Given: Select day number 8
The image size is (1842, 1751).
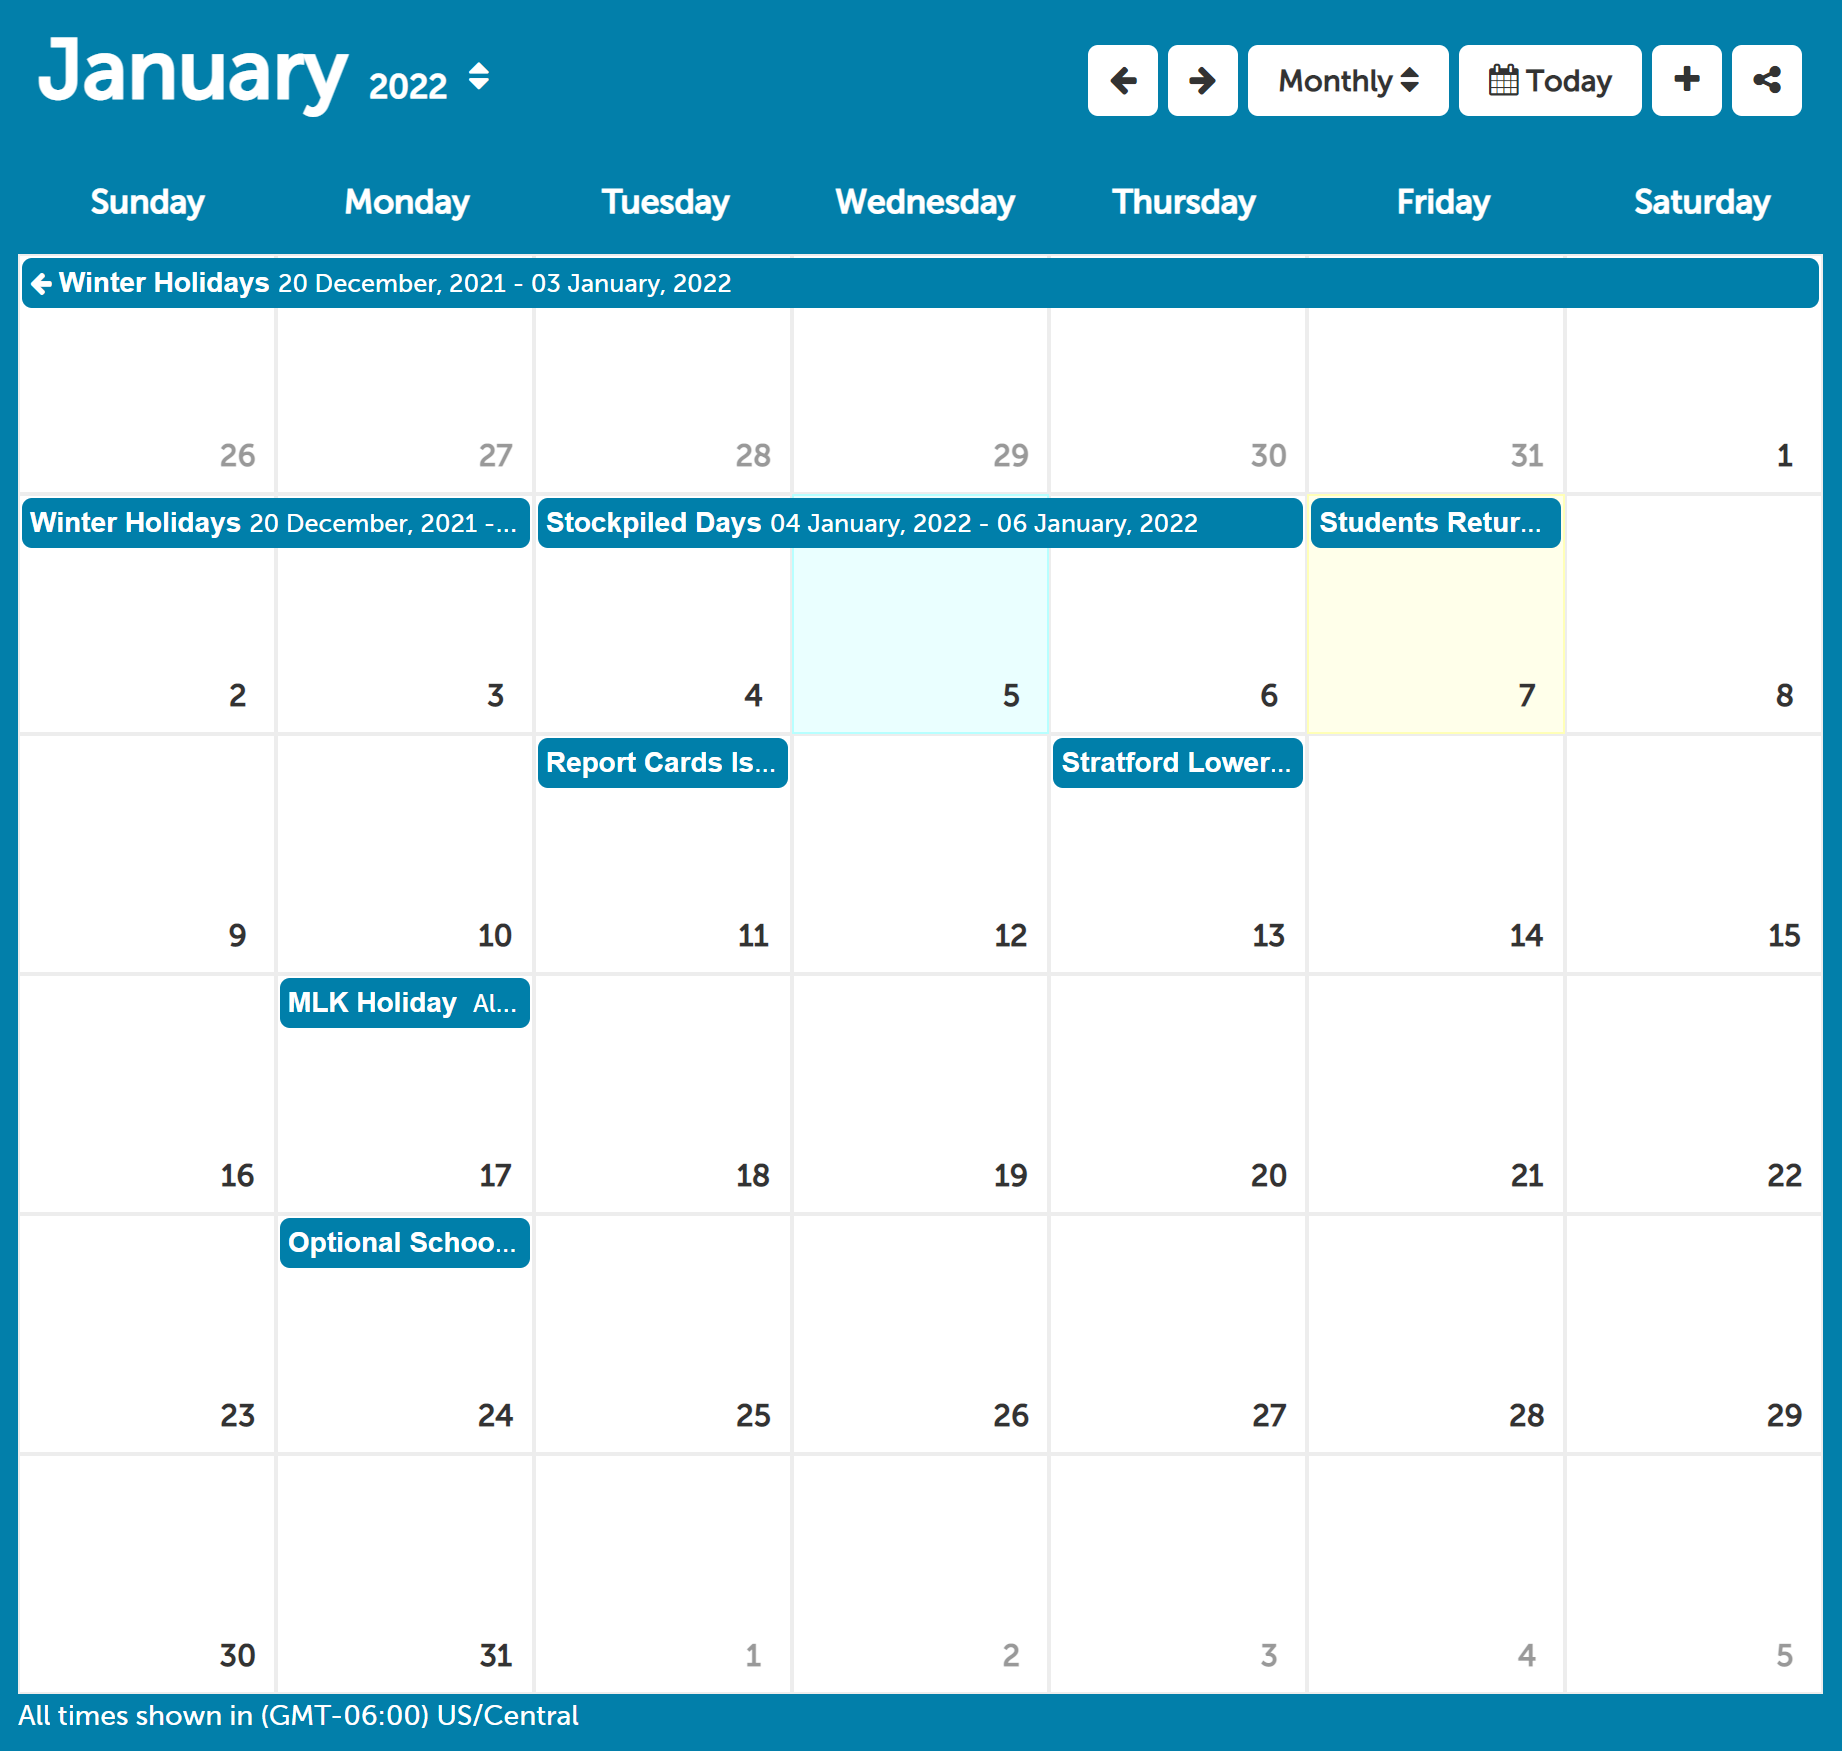Looking at the screenshot, I should tap(1784, 696).
